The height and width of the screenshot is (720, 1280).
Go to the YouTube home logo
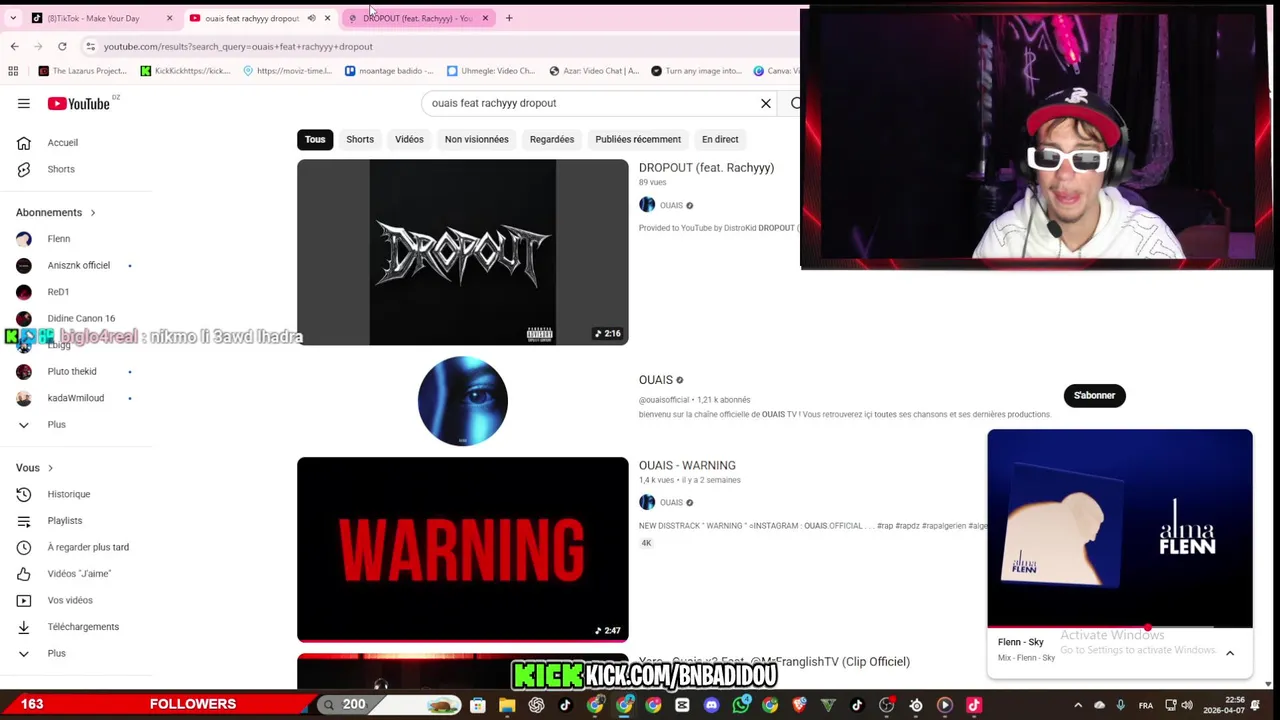[x=78, y=103]
